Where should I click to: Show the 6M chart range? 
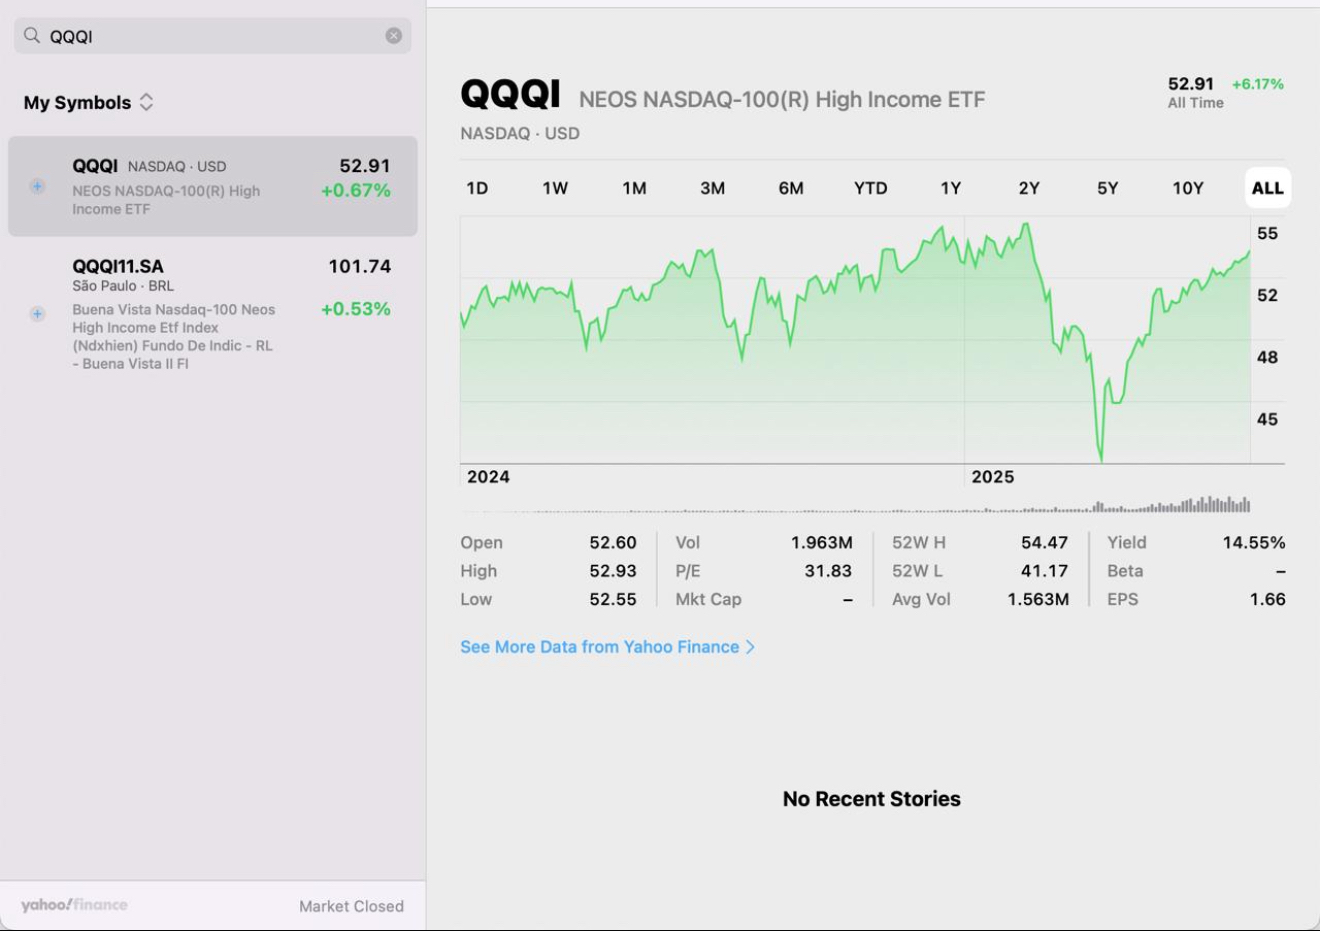[791, 188]
